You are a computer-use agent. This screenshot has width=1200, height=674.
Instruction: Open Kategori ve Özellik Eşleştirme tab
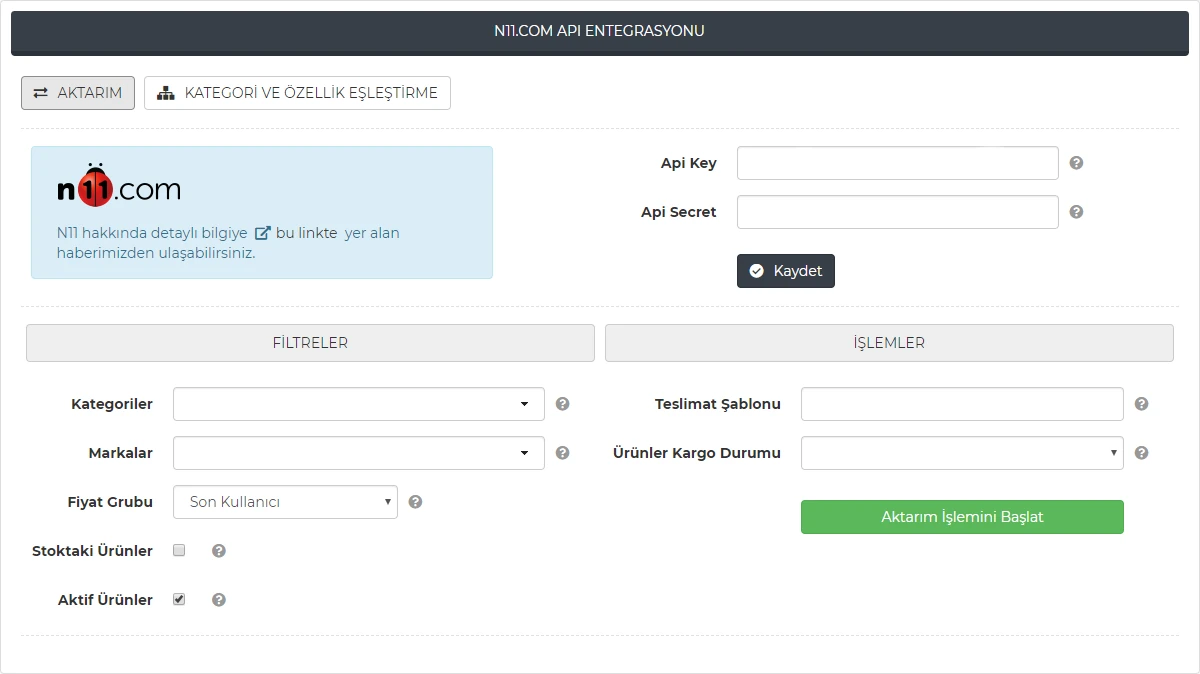point(297,93)
